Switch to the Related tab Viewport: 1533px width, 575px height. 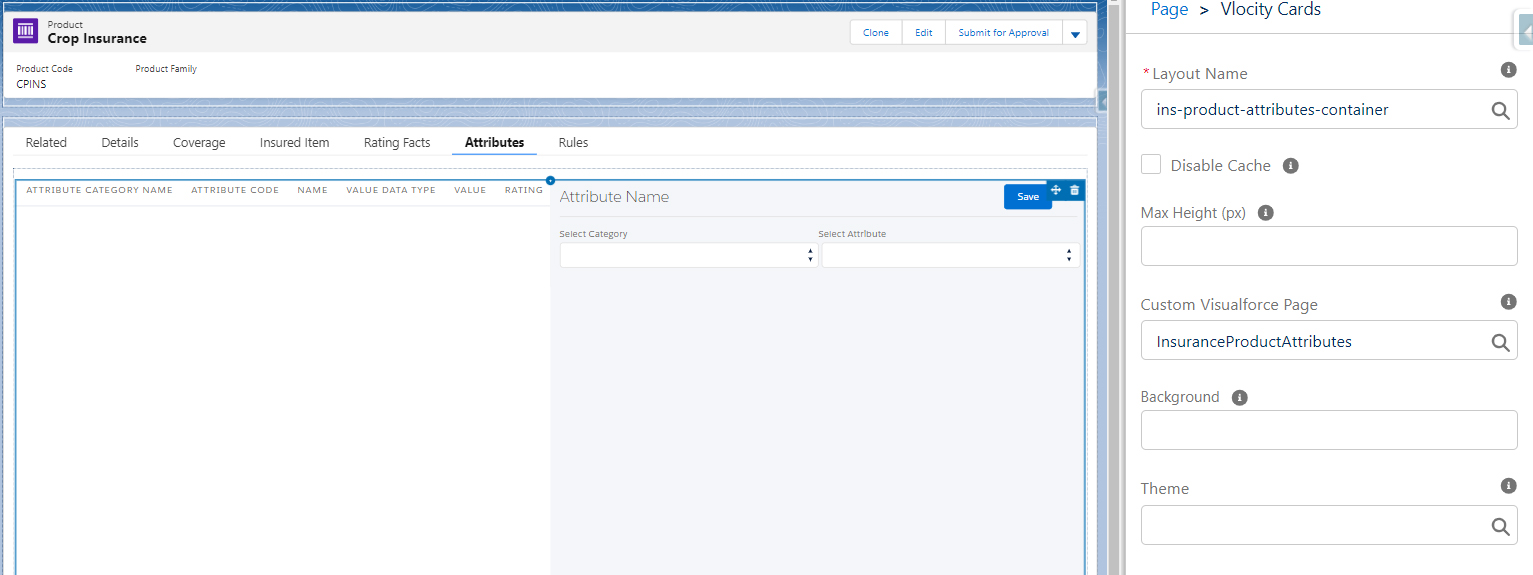pos(46,143)
